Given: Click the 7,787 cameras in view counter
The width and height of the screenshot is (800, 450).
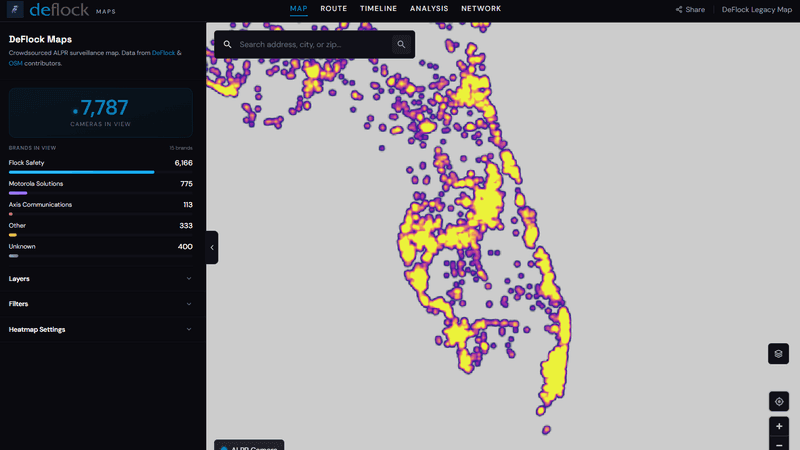Looking at the screenshot, I should tap(101, 113).
